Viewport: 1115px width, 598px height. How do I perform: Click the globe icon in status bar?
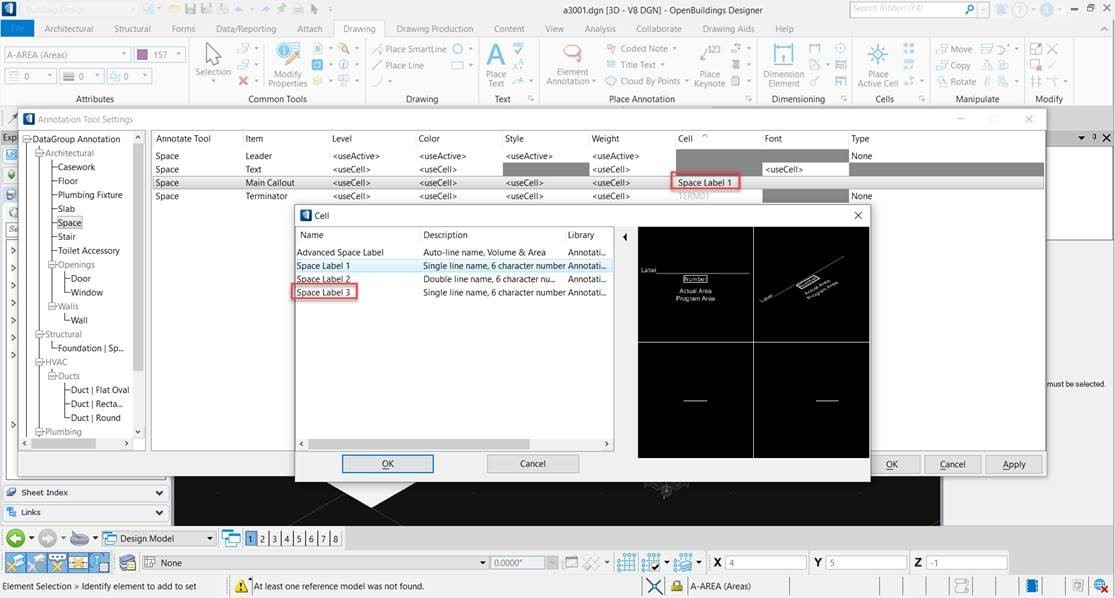click(1100, 586)
